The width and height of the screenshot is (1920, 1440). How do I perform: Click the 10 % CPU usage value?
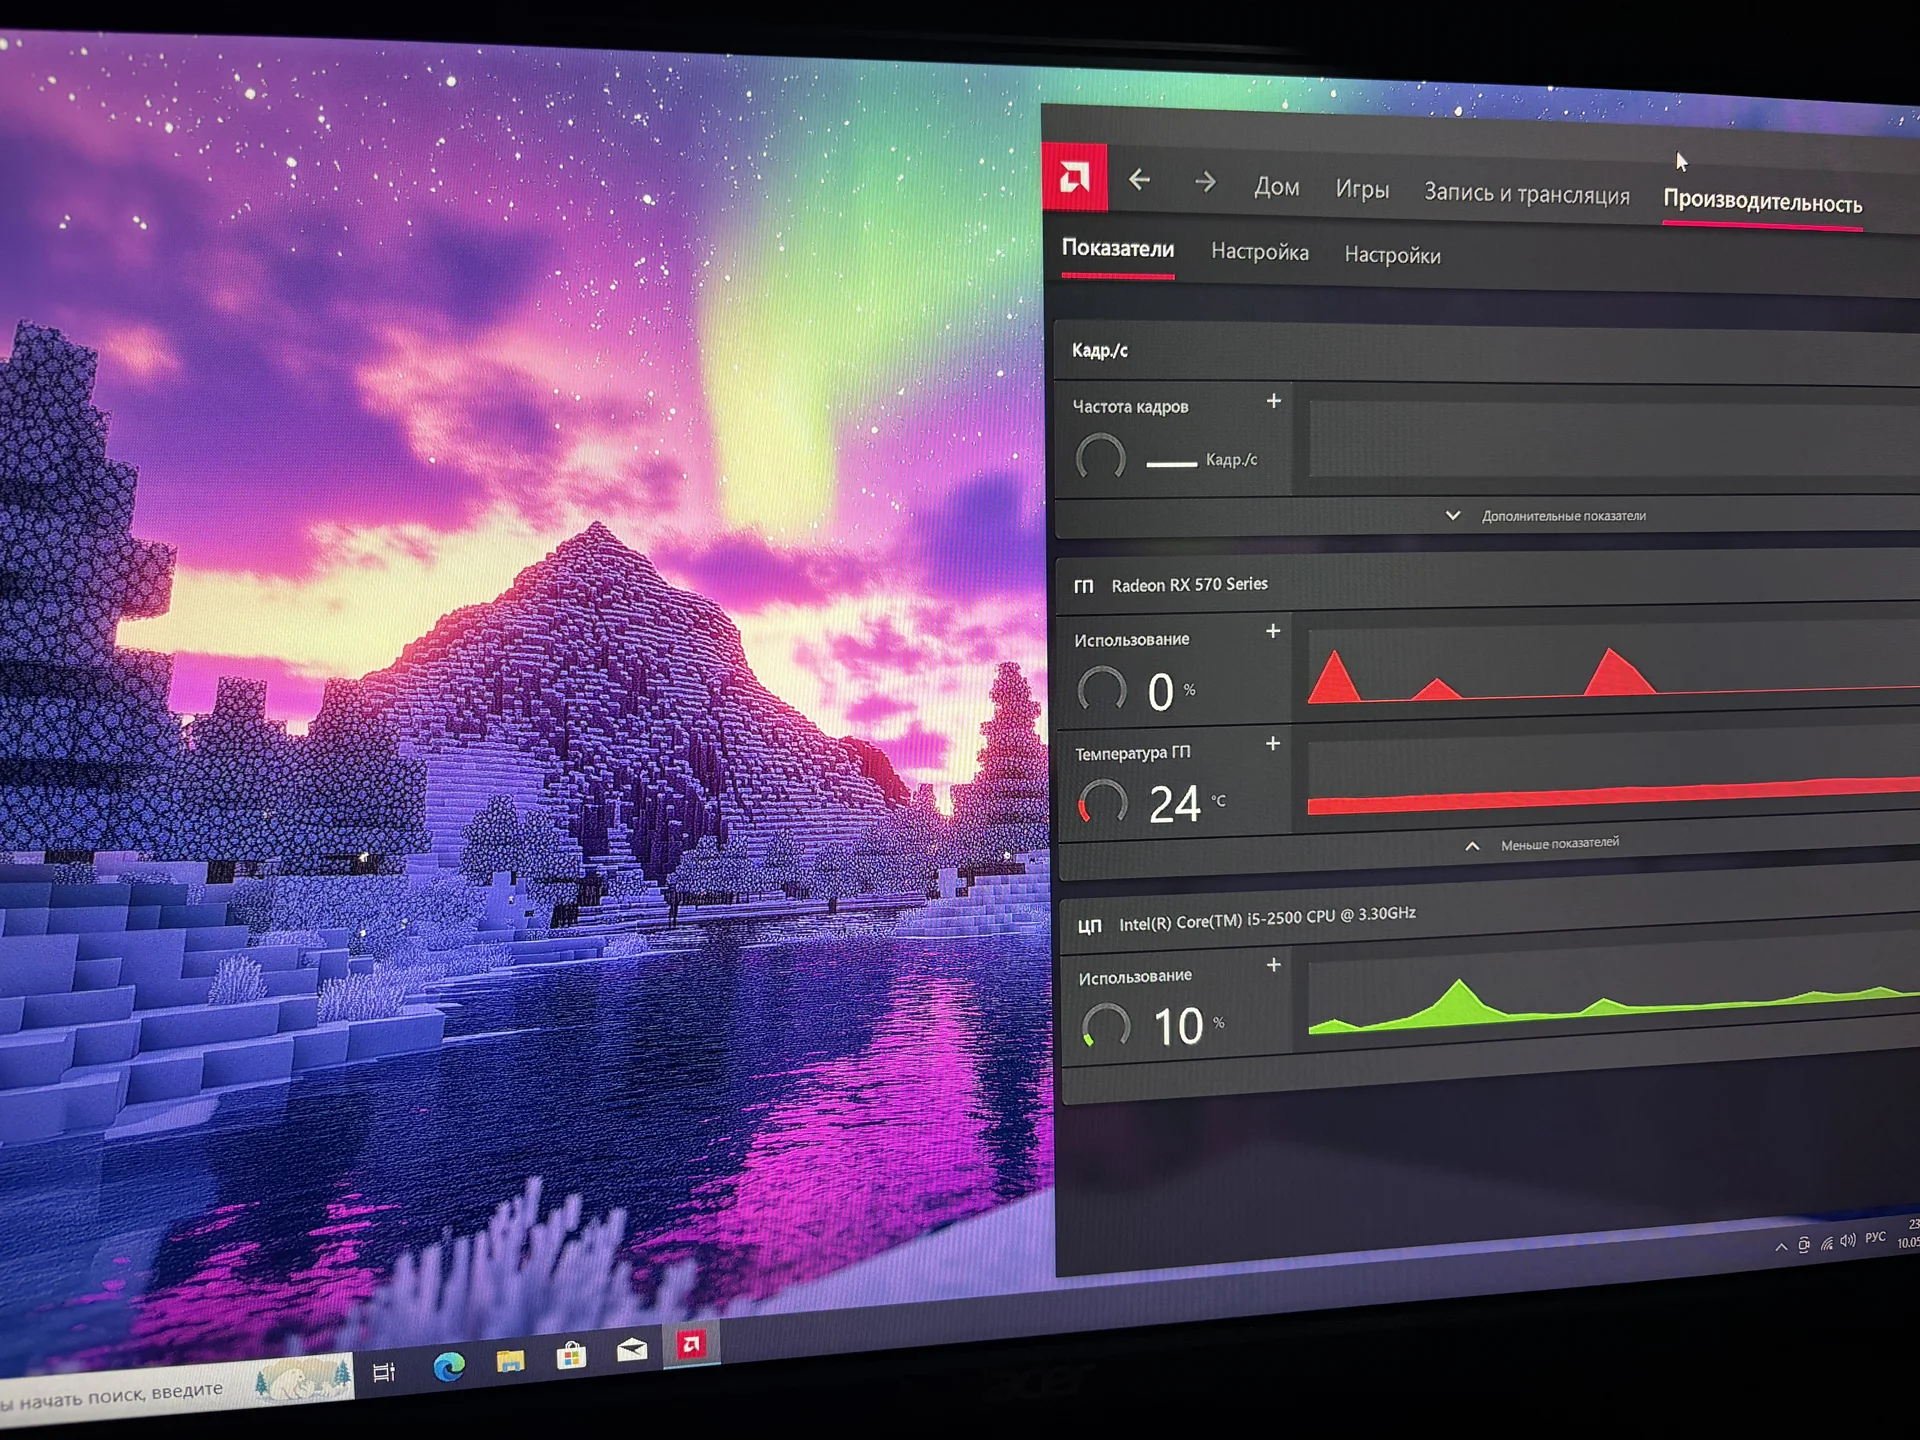pos(1189,1026)
